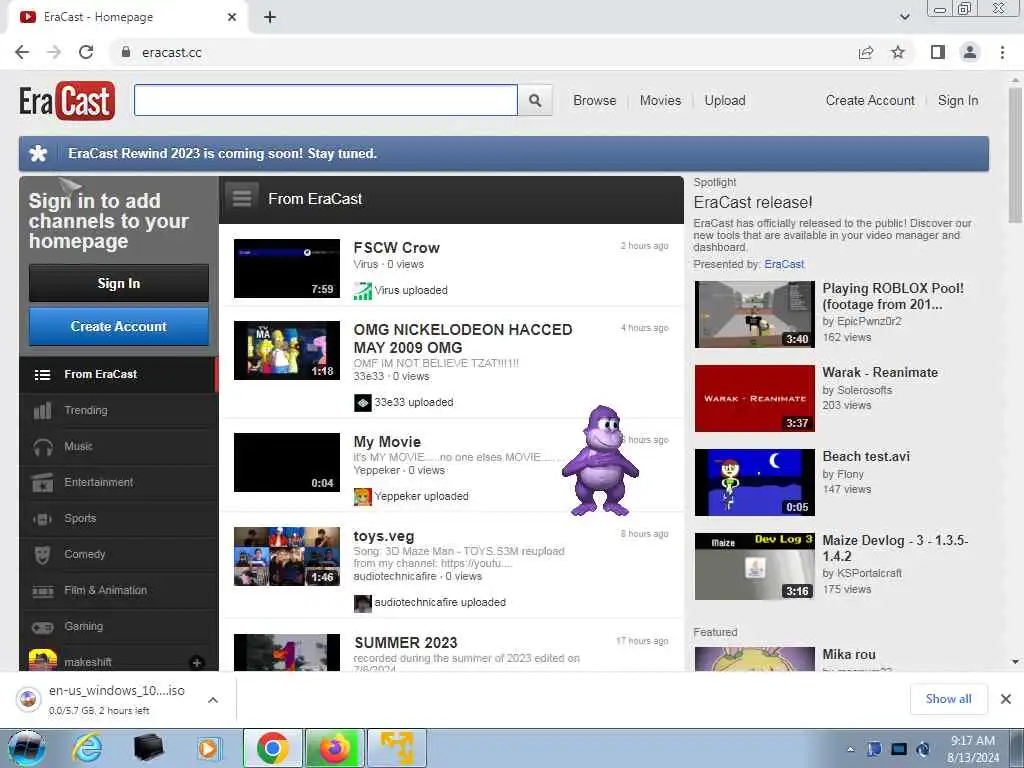Click Sign In in the header
The width and height of the screenshot is (1024, 768).
[x=958, y=101]
